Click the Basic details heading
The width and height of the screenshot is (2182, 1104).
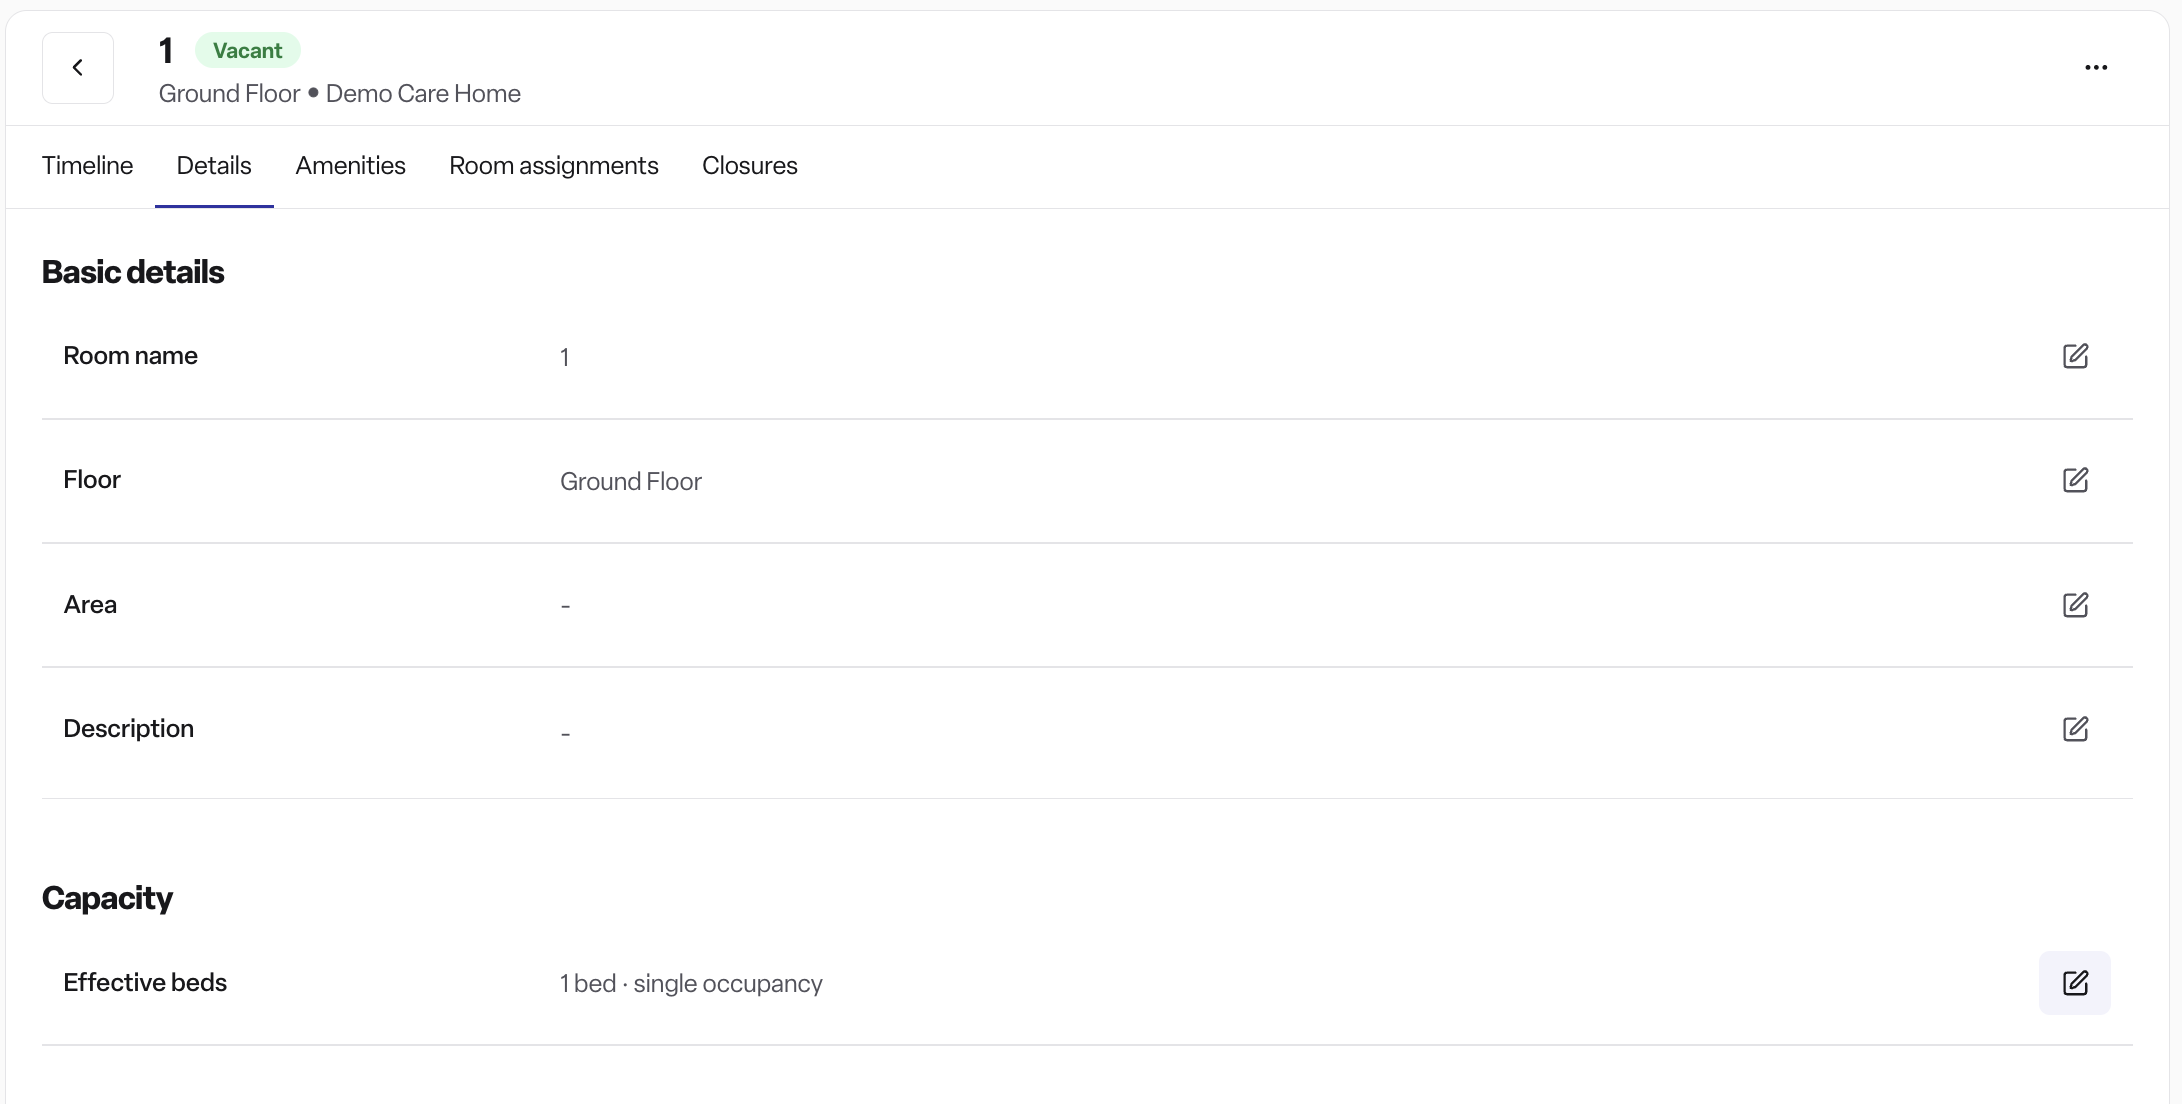(x=133, y=272)
